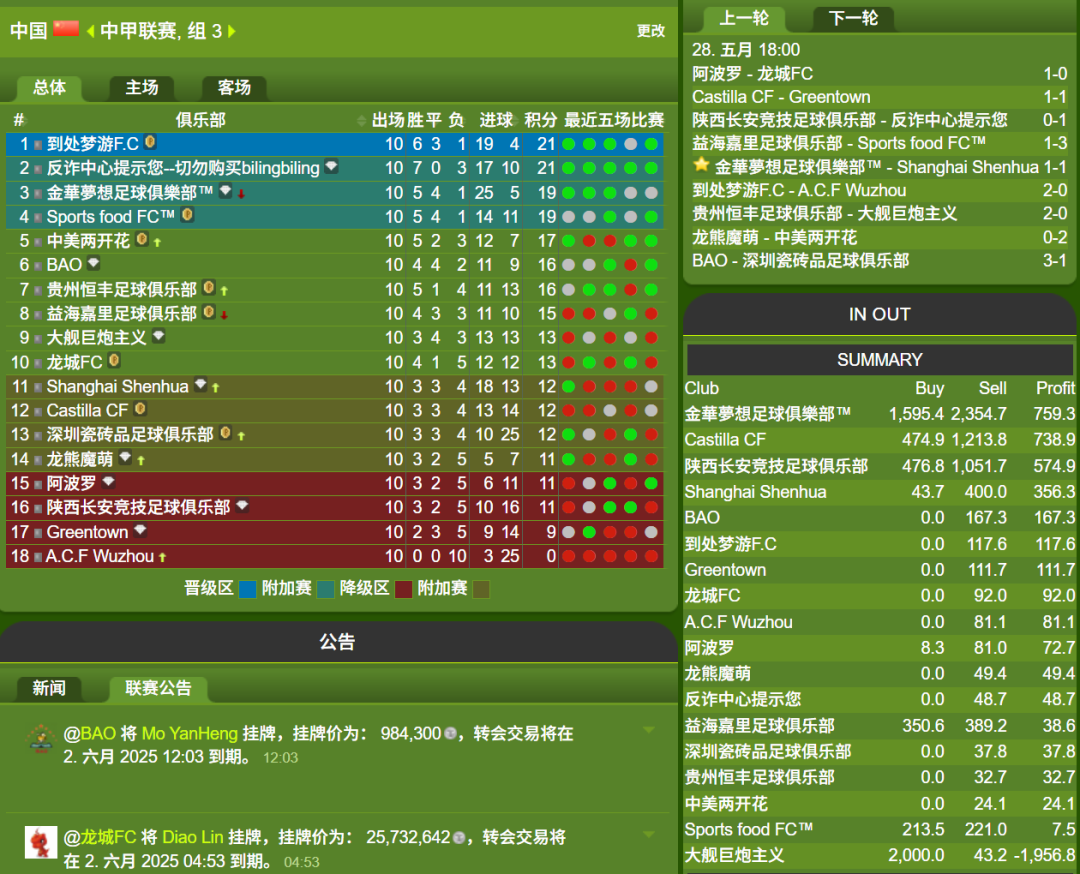Open the 联赛公告 tab
The image size is (1080, 874).
pyautogui.click(x=158, y=688)
